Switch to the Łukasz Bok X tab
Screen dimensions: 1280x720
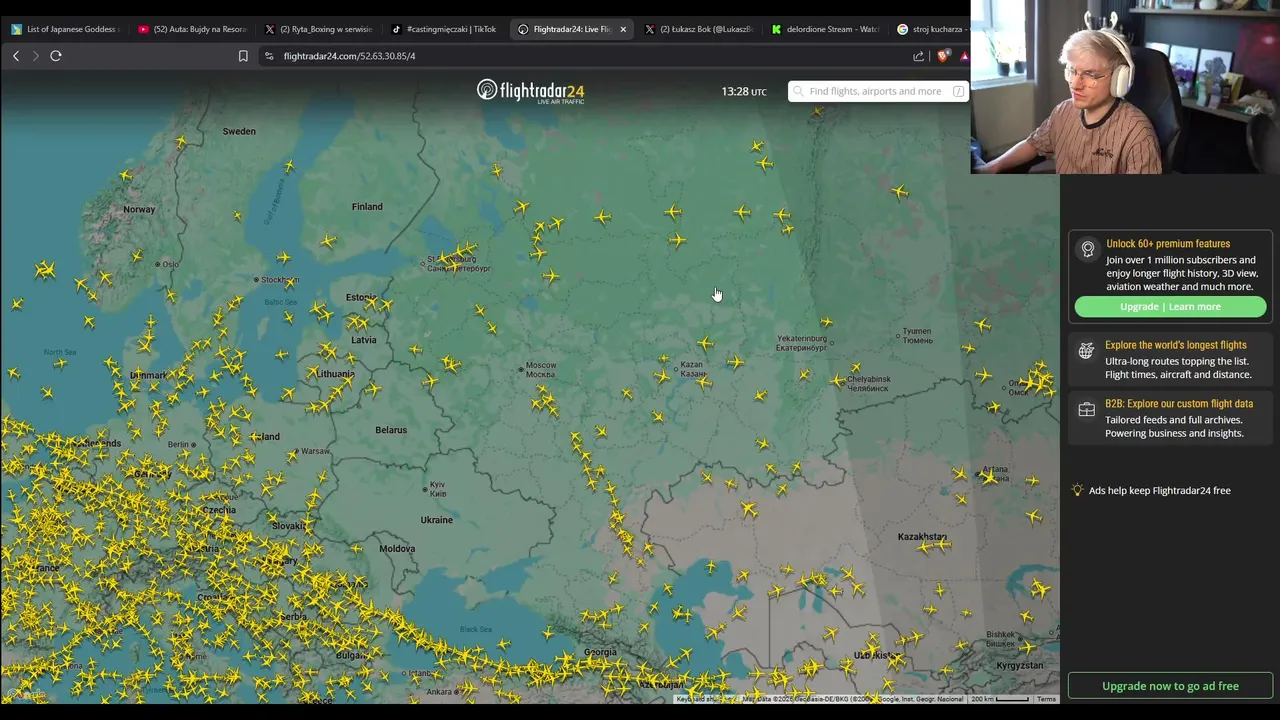(698, 29)
